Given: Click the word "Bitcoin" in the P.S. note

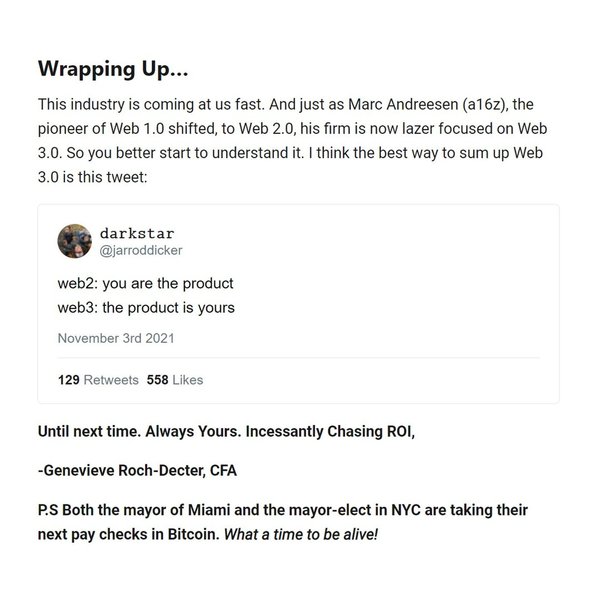Looking at the screenshot, I should 191,534.
